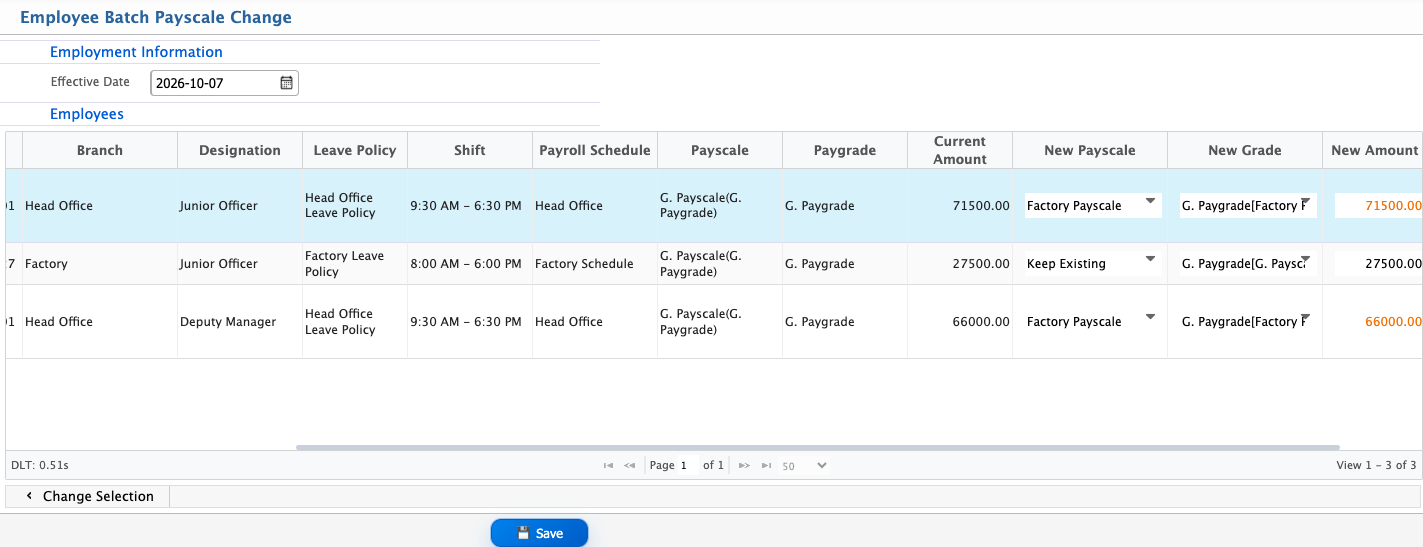Click the New Amount column header
The image size is (1423, 547).
click(x=1373, y=150)
